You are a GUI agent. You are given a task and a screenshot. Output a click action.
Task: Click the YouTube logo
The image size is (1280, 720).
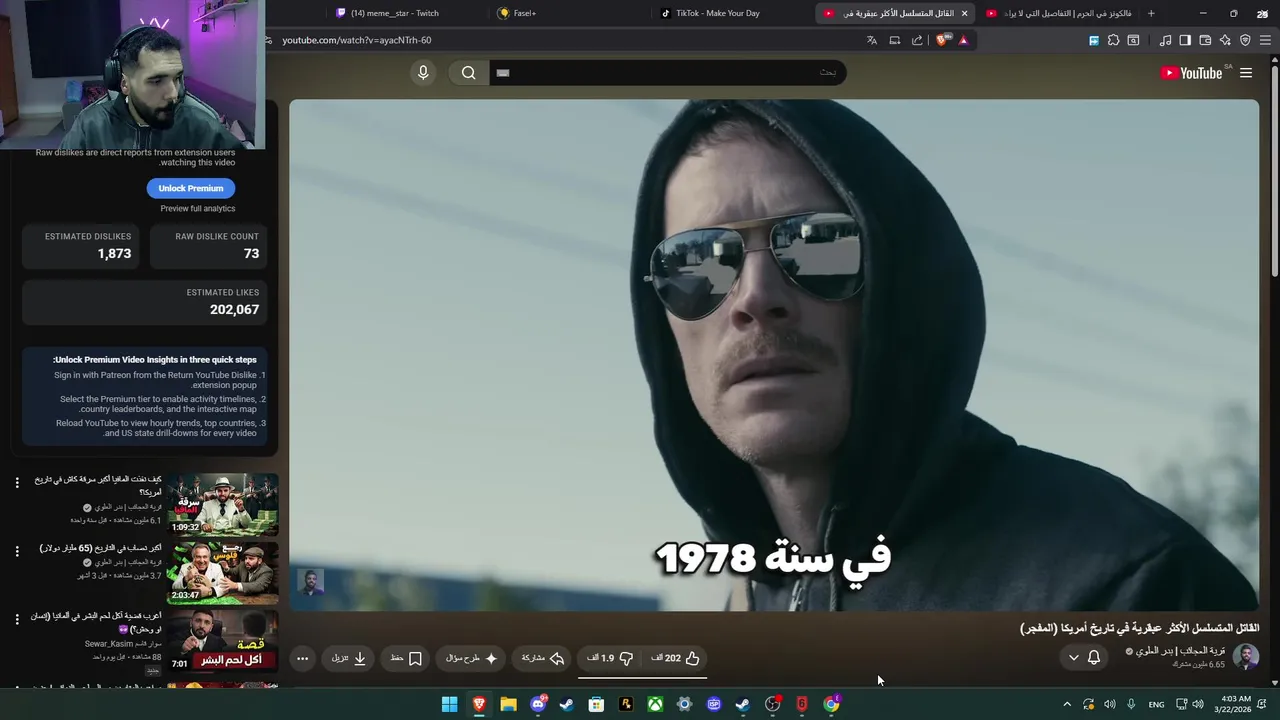[x=1191, y=73]
